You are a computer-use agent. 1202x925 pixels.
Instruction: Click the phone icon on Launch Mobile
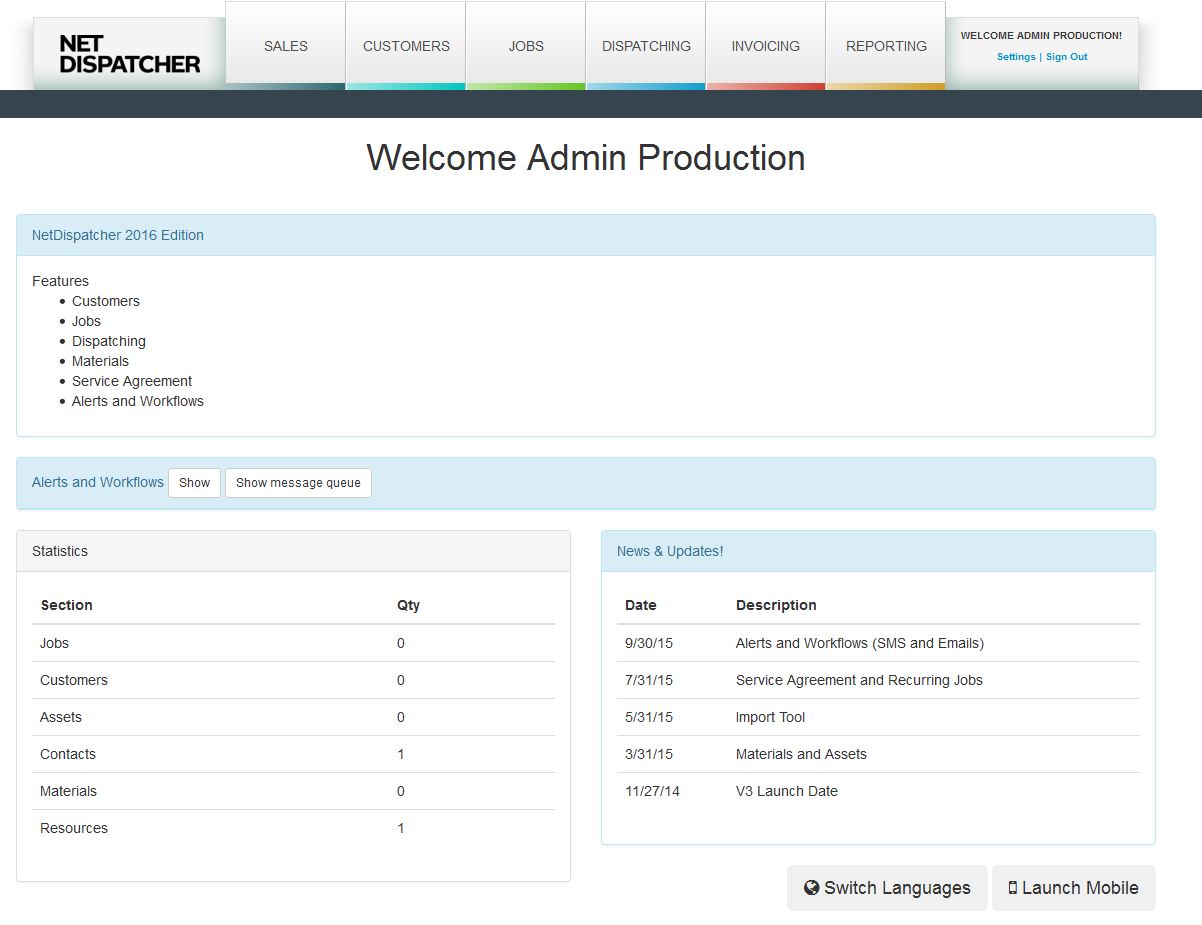pyautogui.click(x=1013, y=888)
